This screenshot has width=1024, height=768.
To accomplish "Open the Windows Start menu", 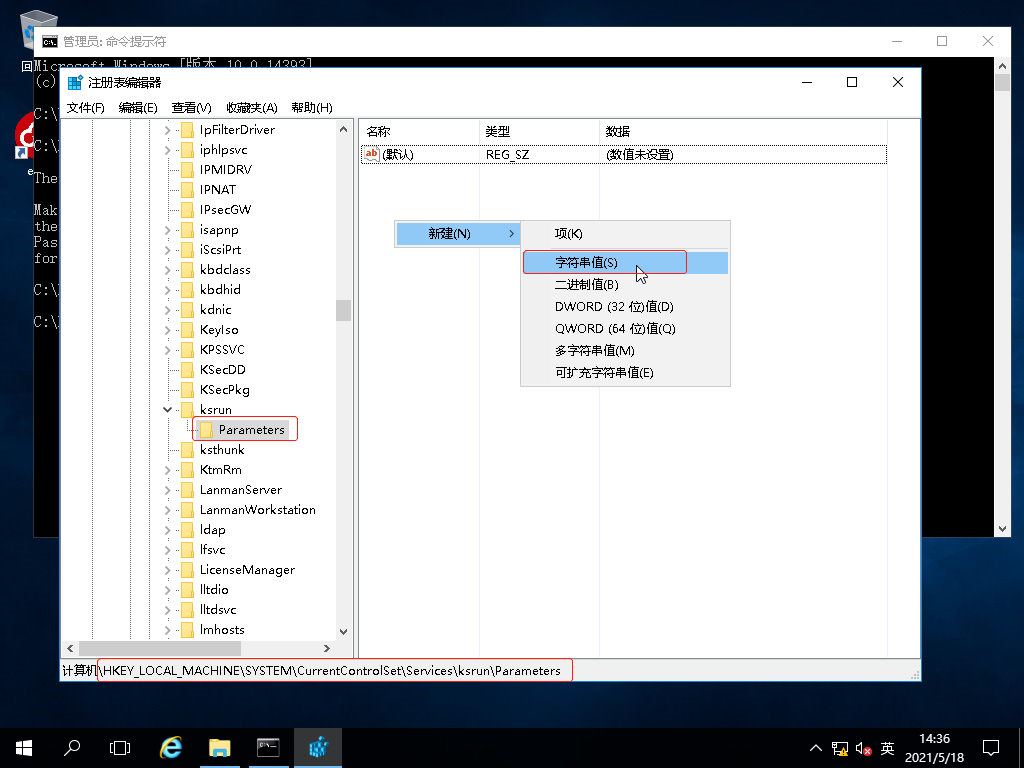I will pos(24,747).
